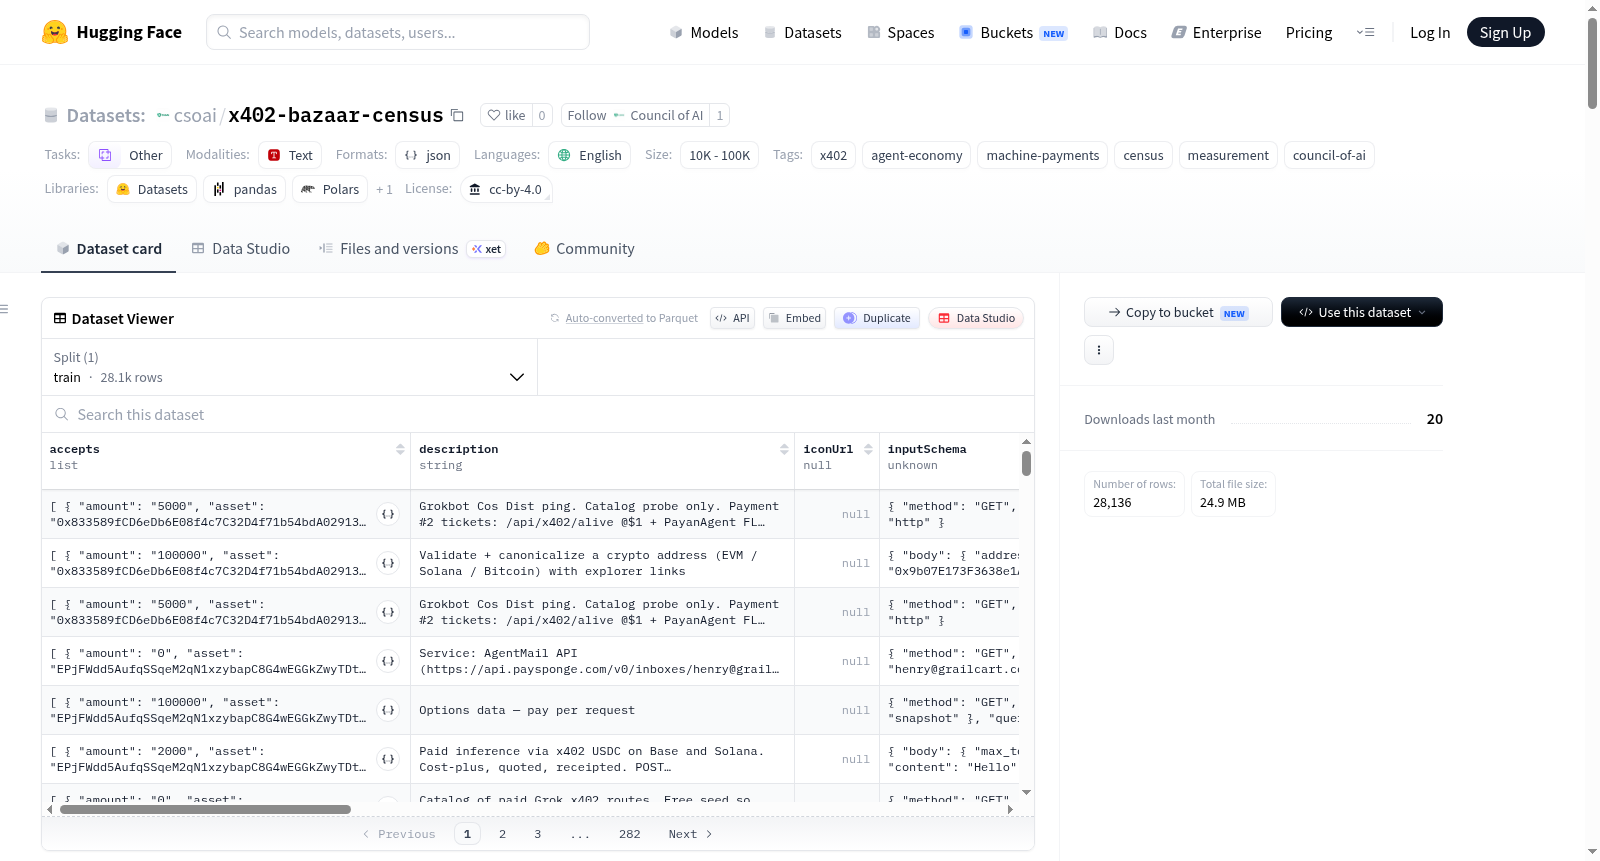Filter by the Other task tag
Screen dimensions: 1600x861
pyautogui.click(x=130, y=155)
